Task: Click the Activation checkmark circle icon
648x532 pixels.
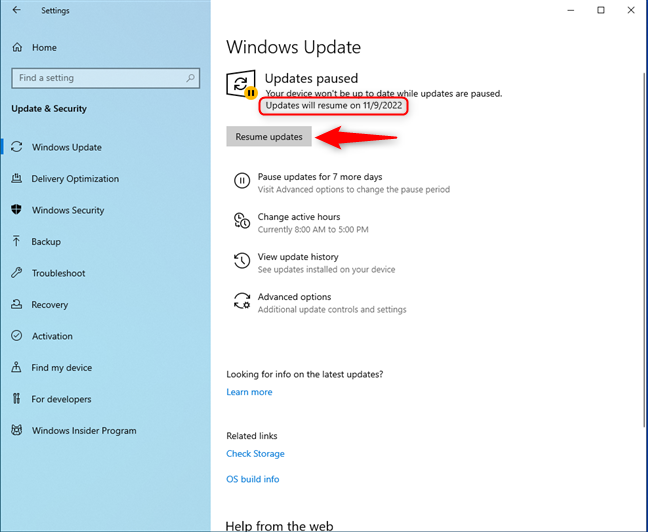Action: 17,336
